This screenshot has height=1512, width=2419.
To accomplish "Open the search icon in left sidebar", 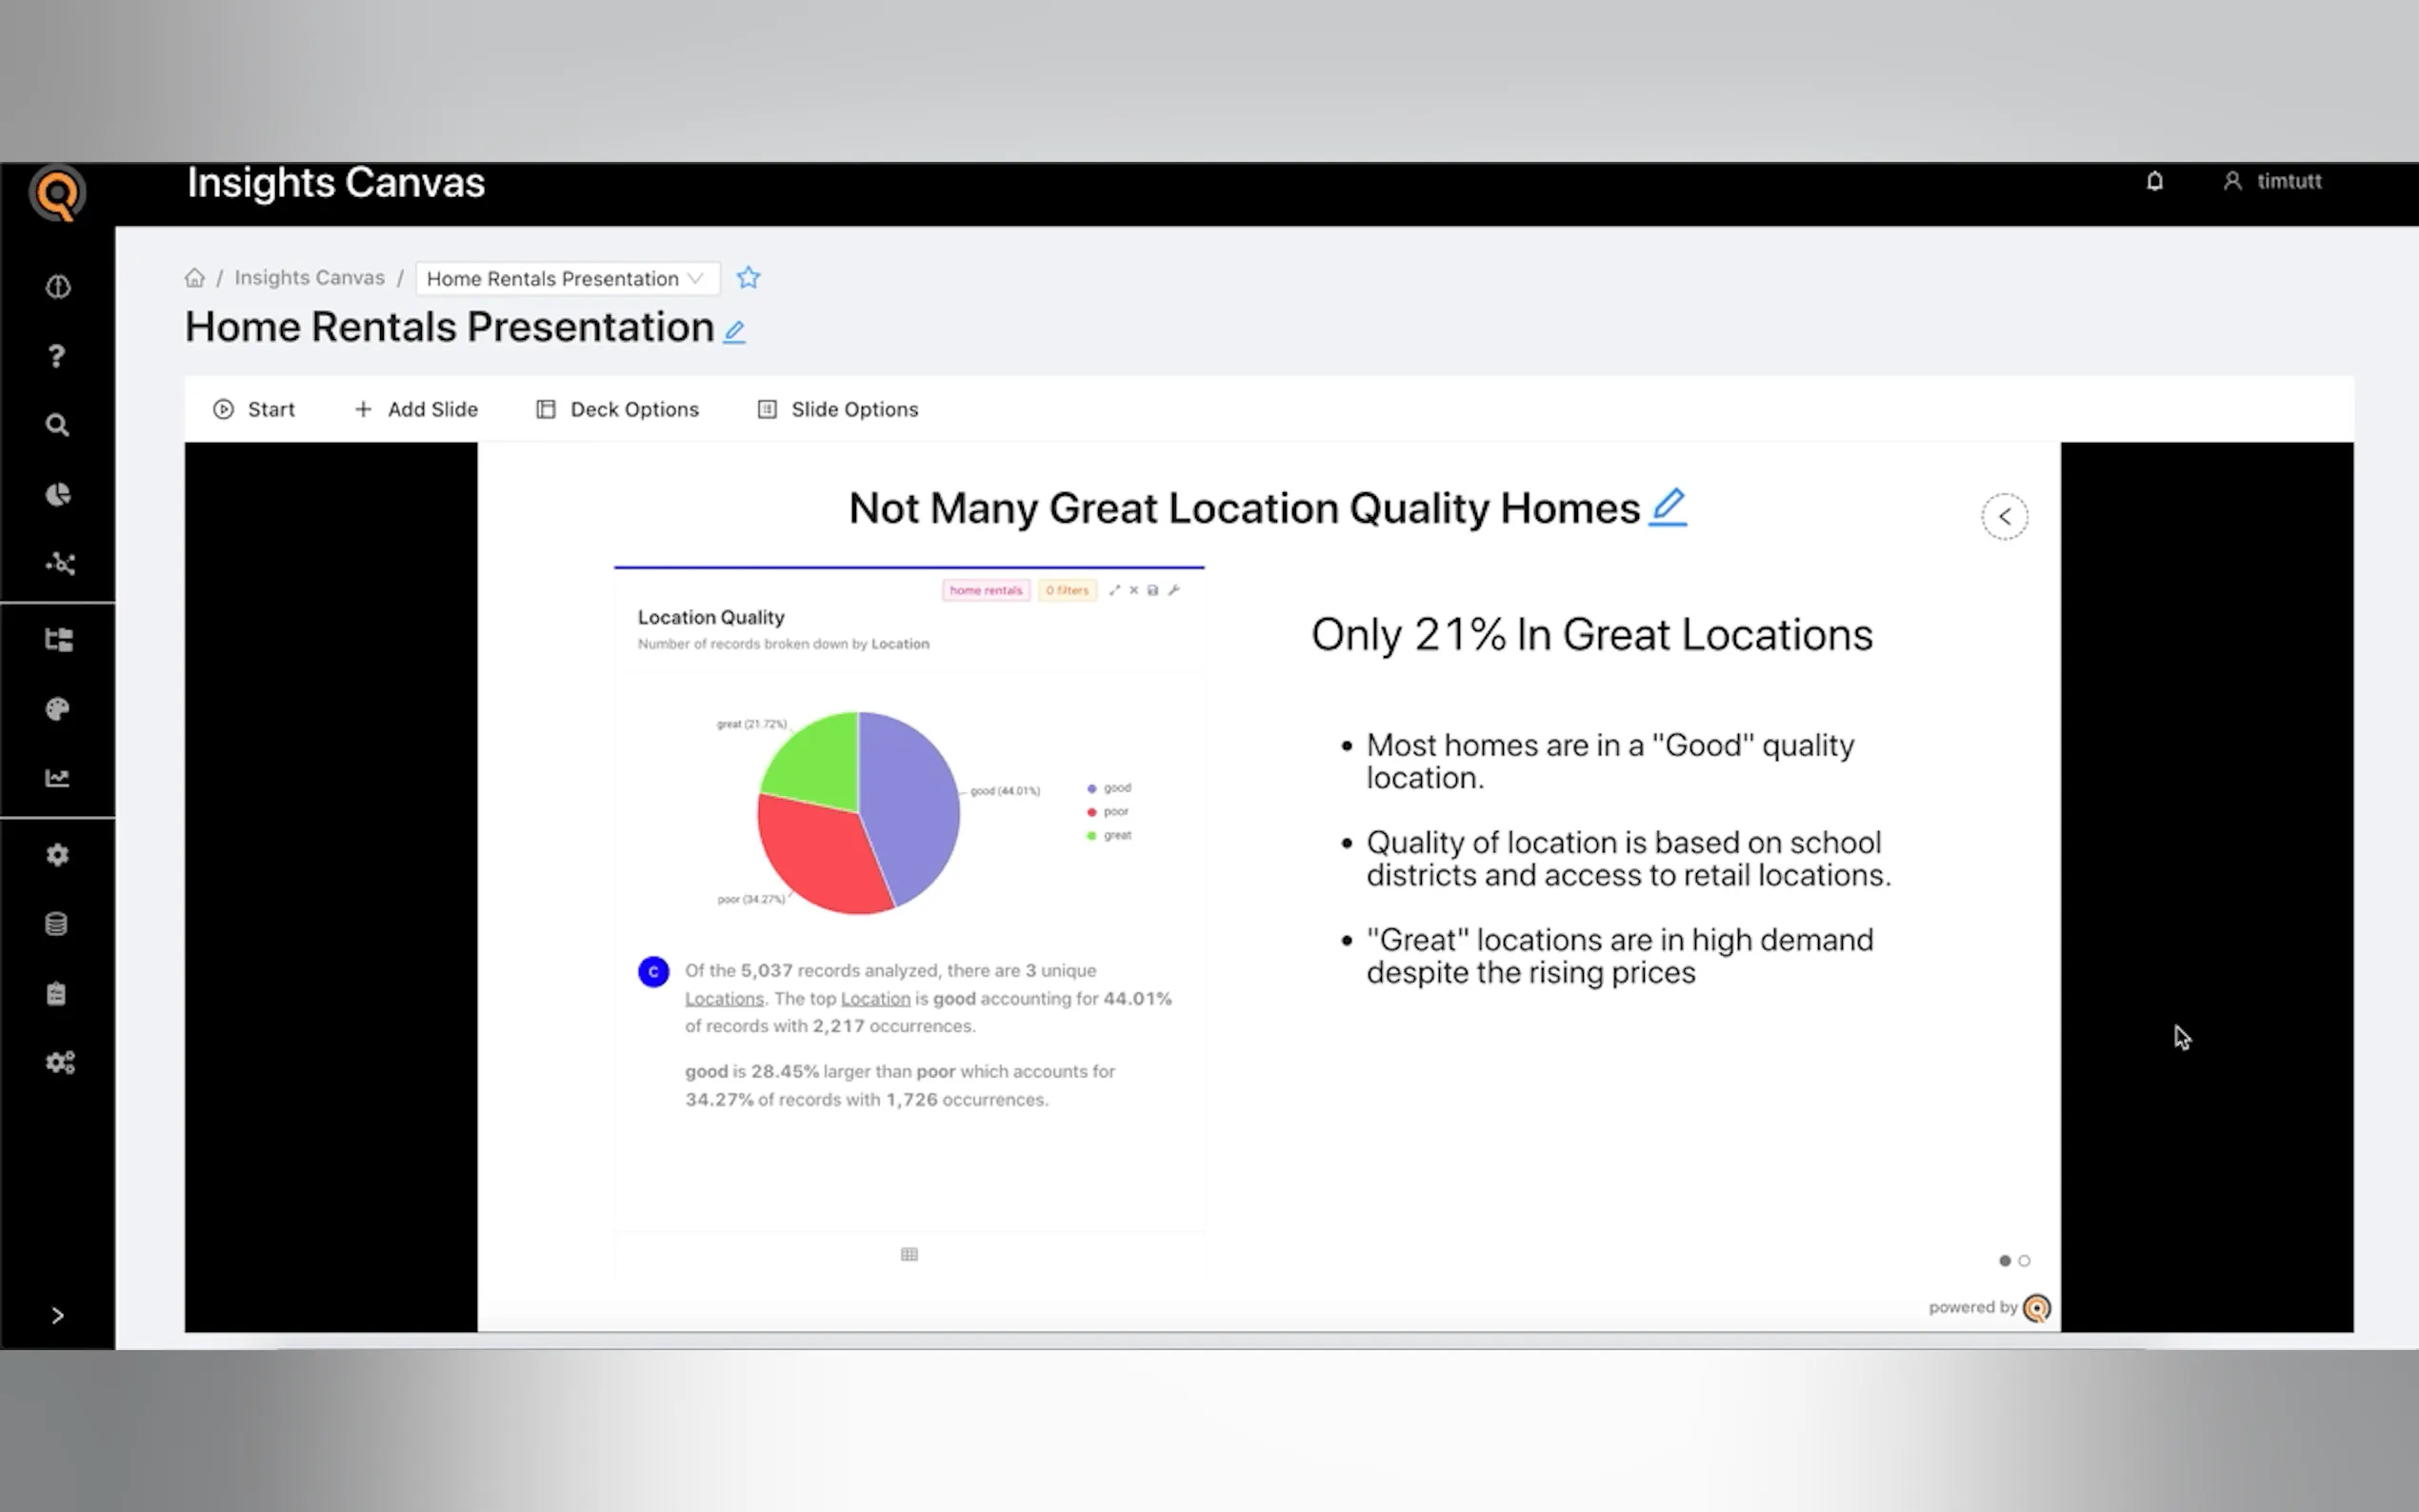I will pos(57,425).
